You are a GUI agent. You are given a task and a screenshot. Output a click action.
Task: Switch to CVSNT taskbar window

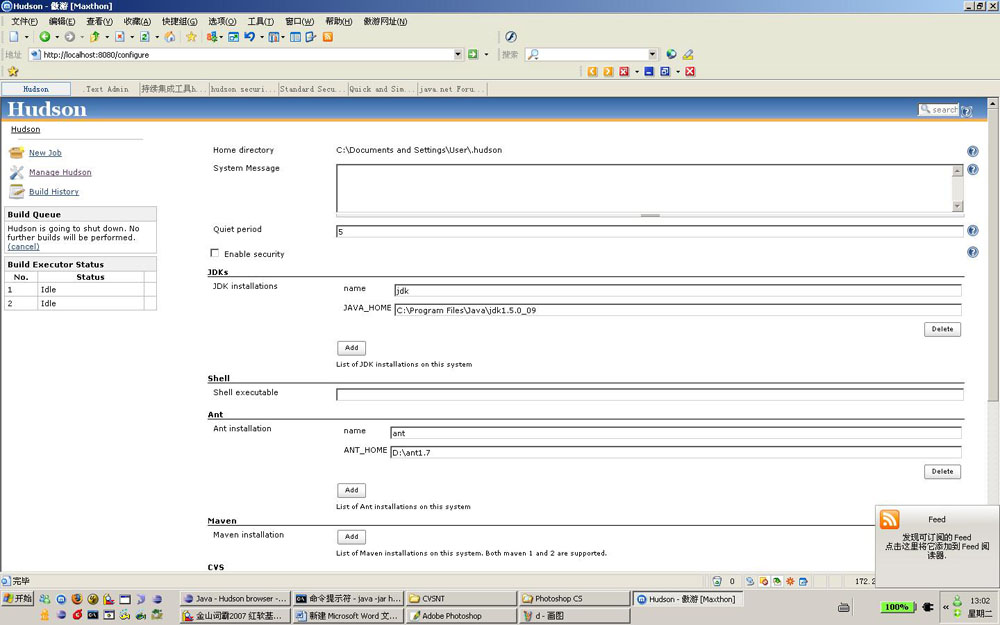click(x=460, y=599)
